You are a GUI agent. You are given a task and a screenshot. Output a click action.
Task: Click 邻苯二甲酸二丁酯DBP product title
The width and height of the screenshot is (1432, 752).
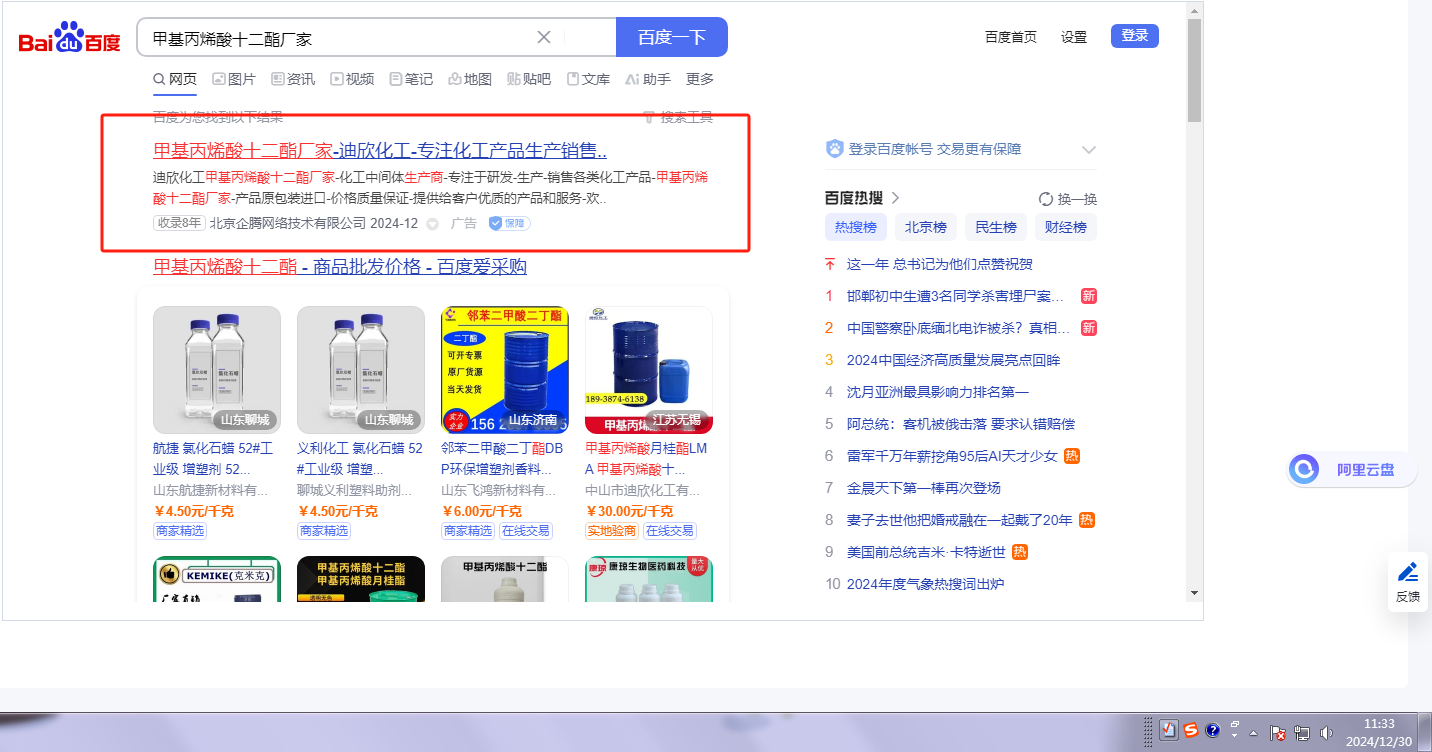(x=505, y=459)
